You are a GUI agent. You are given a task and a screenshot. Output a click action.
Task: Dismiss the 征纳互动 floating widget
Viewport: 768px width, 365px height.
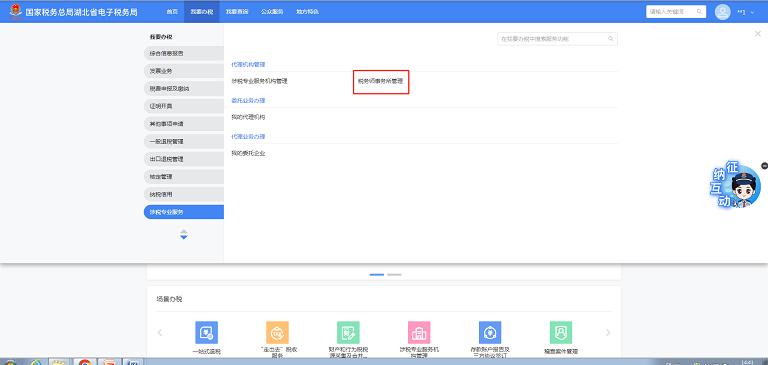pyautogui.click(x=765, y=166)
